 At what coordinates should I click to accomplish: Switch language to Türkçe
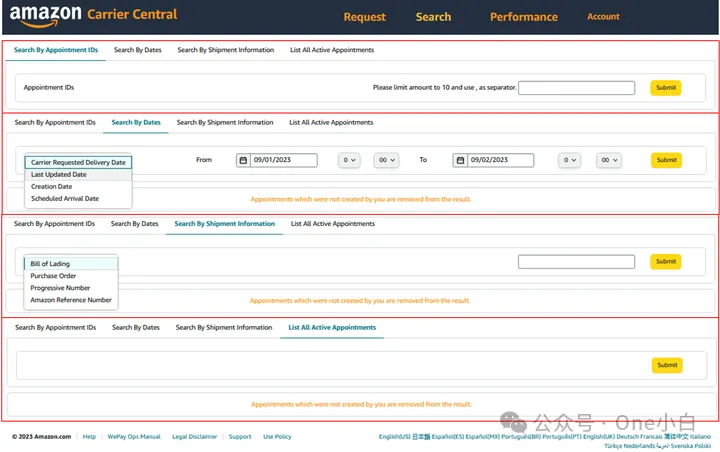[x=613, y=446]
